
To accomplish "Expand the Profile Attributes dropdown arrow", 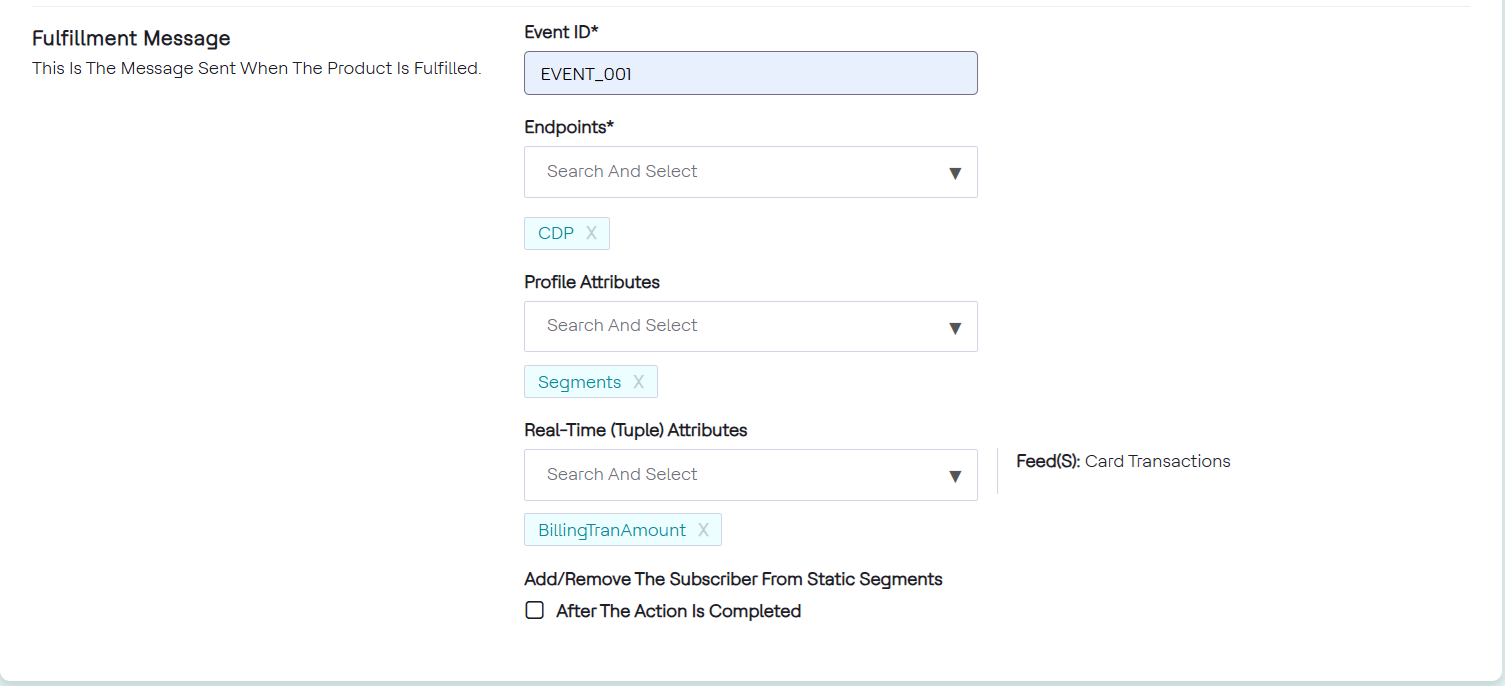I will (954, 327).
